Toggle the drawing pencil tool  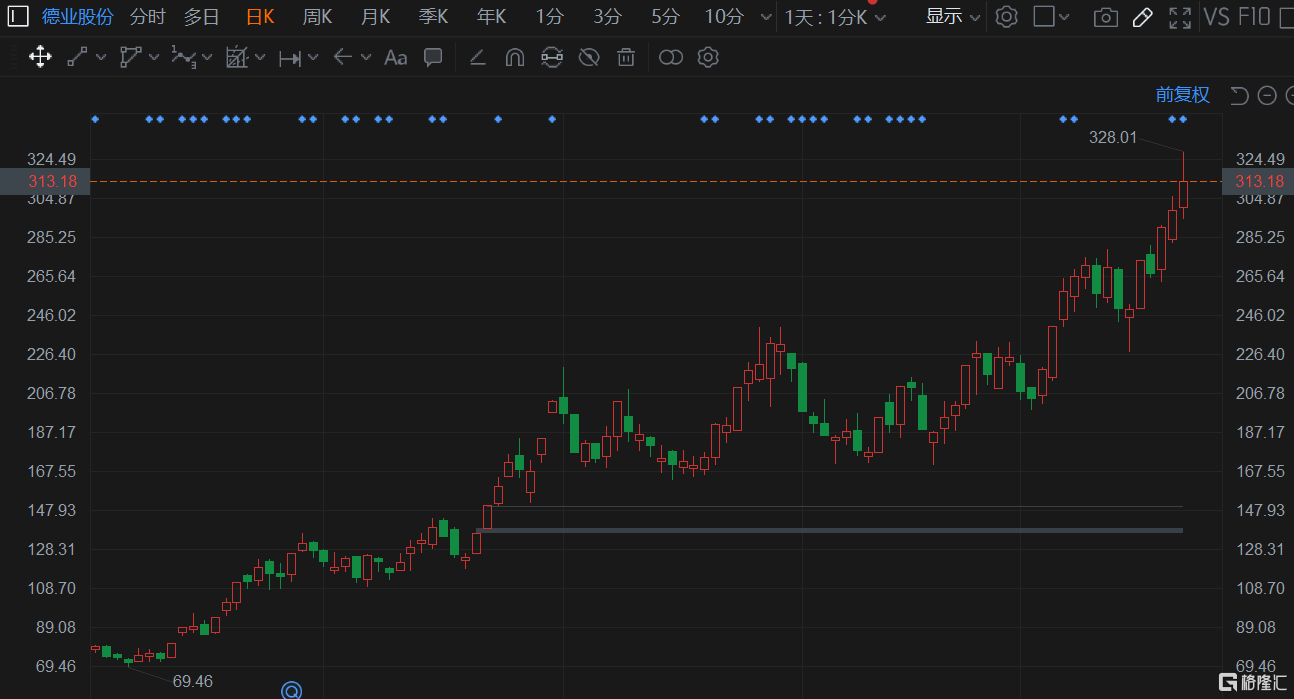pos(1143,16)
